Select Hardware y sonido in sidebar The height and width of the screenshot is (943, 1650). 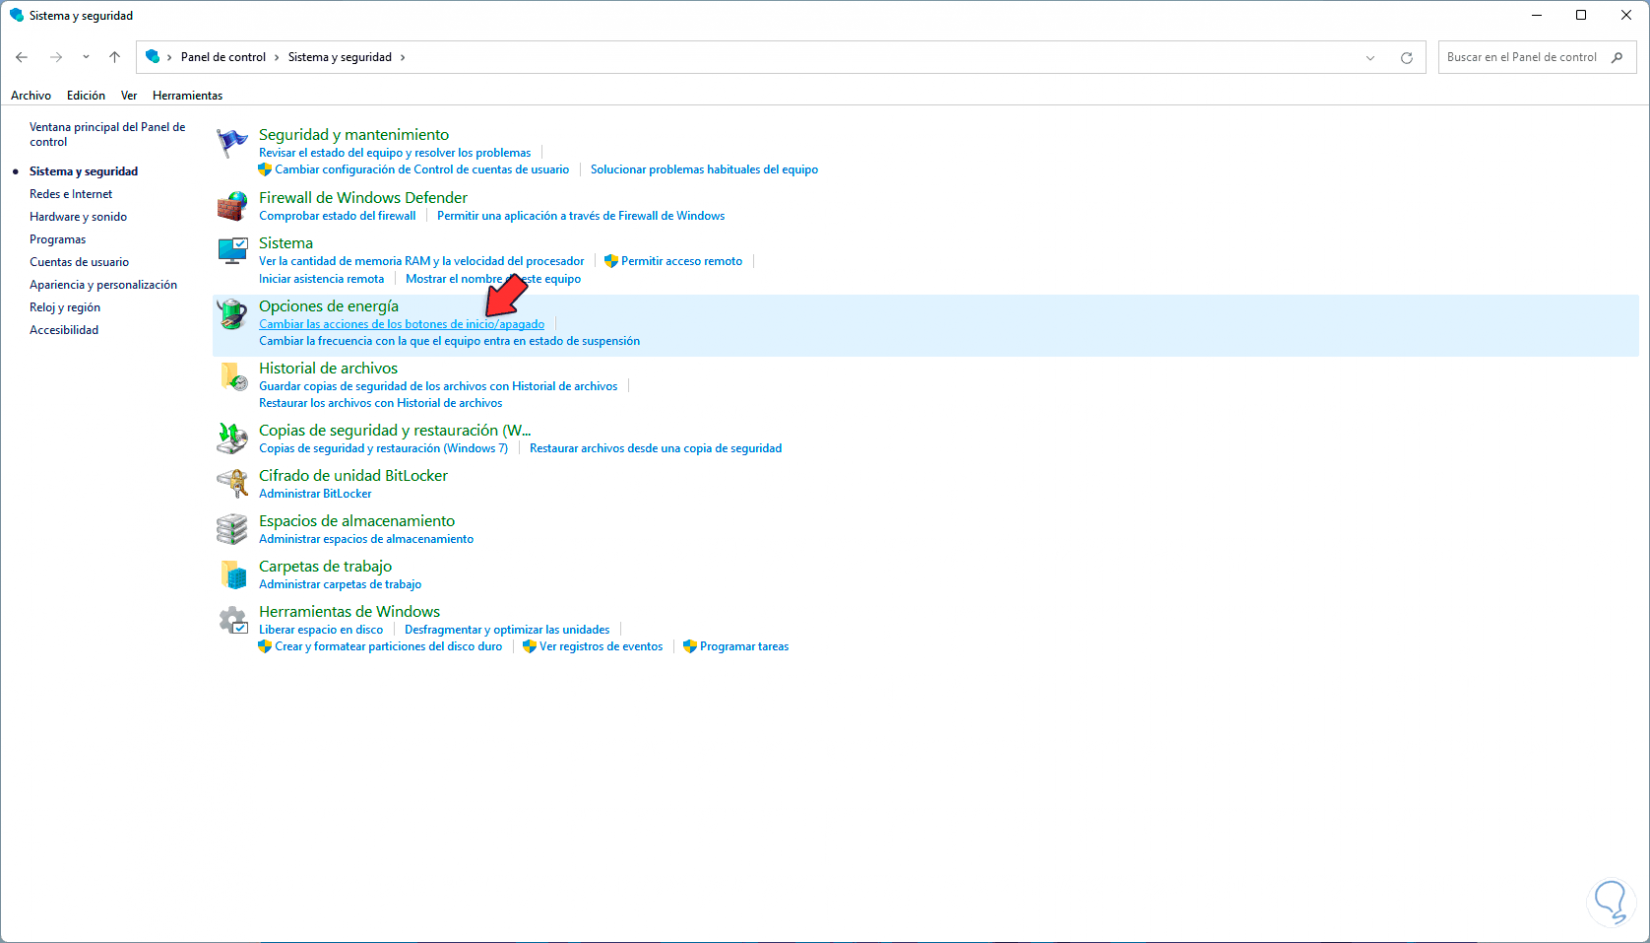78,217
